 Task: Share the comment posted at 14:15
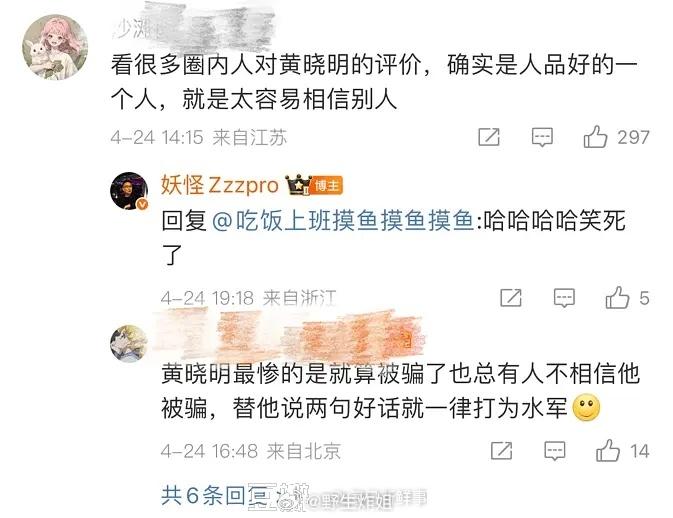coord(489,137)
